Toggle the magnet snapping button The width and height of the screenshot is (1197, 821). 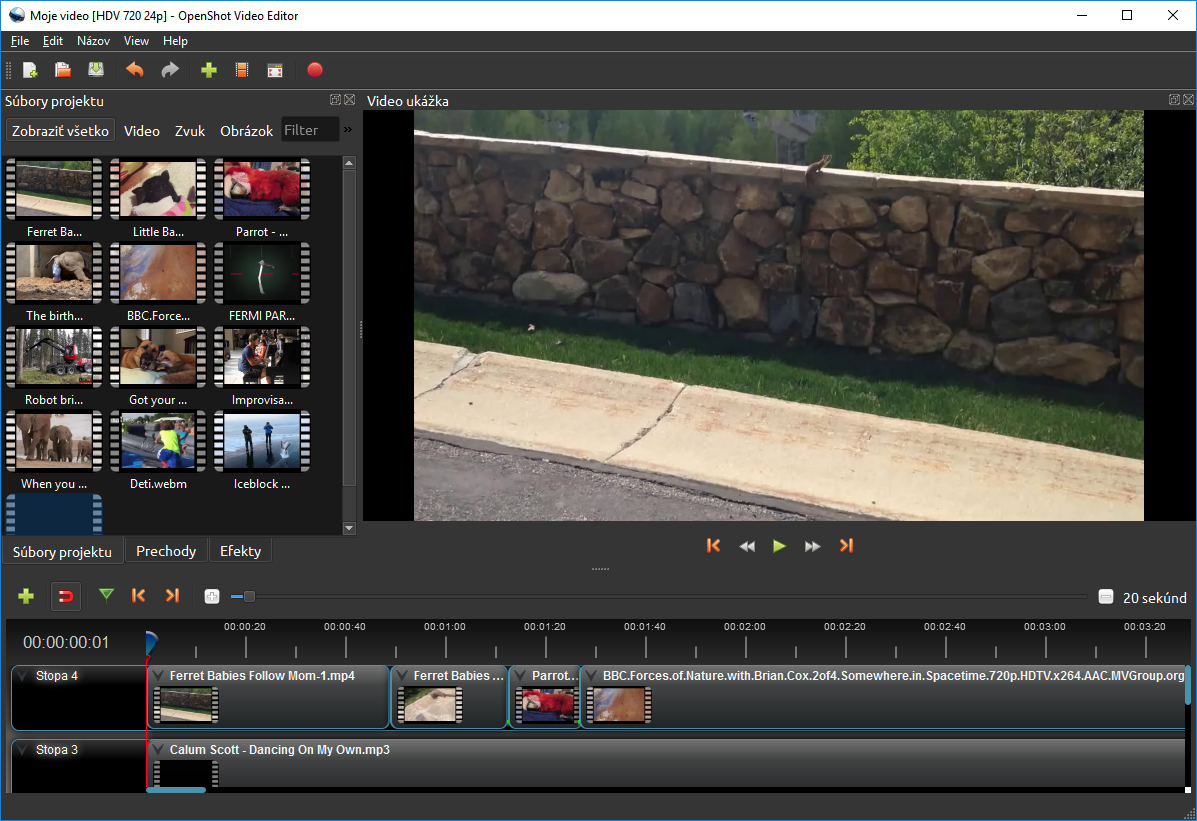66,596
